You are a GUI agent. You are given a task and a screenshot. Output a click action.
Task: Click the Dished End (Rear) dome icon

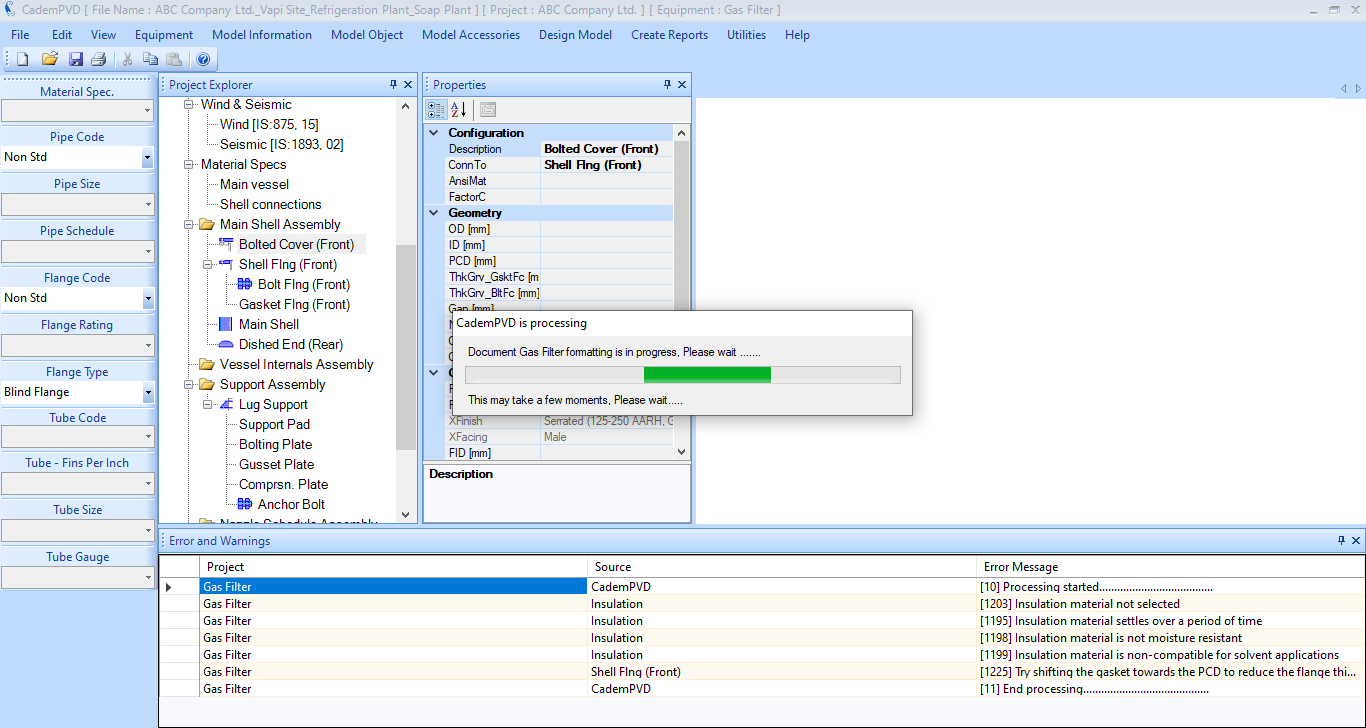pyautogui.click(x=226, y=345)
